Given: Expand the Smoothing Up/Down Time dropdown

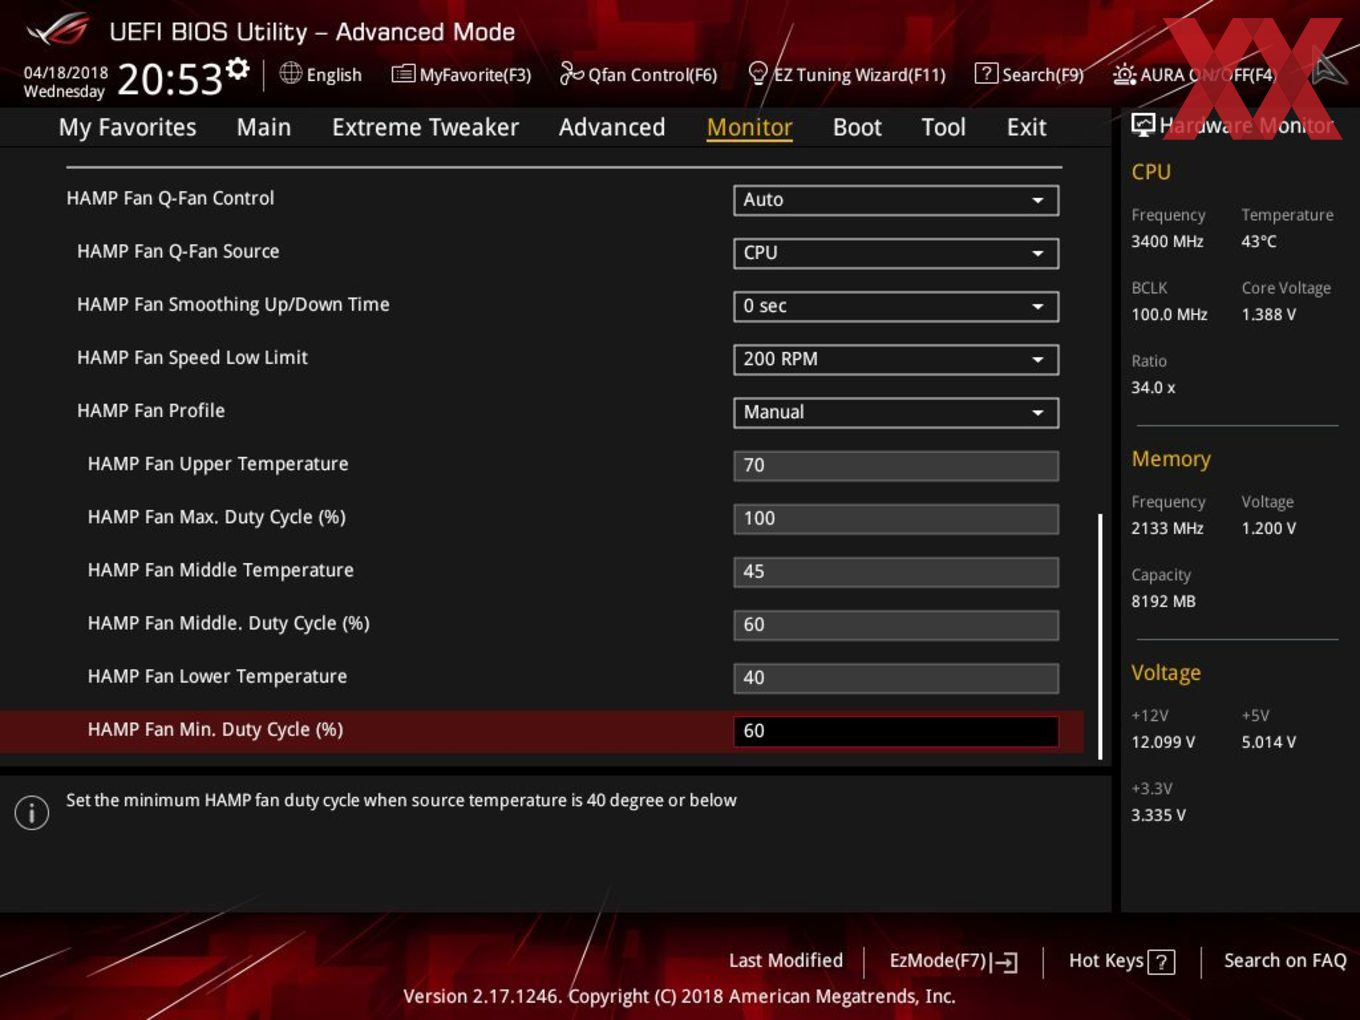Looking at the screenshot, I should pyautogui.click(x=896, y=306).
